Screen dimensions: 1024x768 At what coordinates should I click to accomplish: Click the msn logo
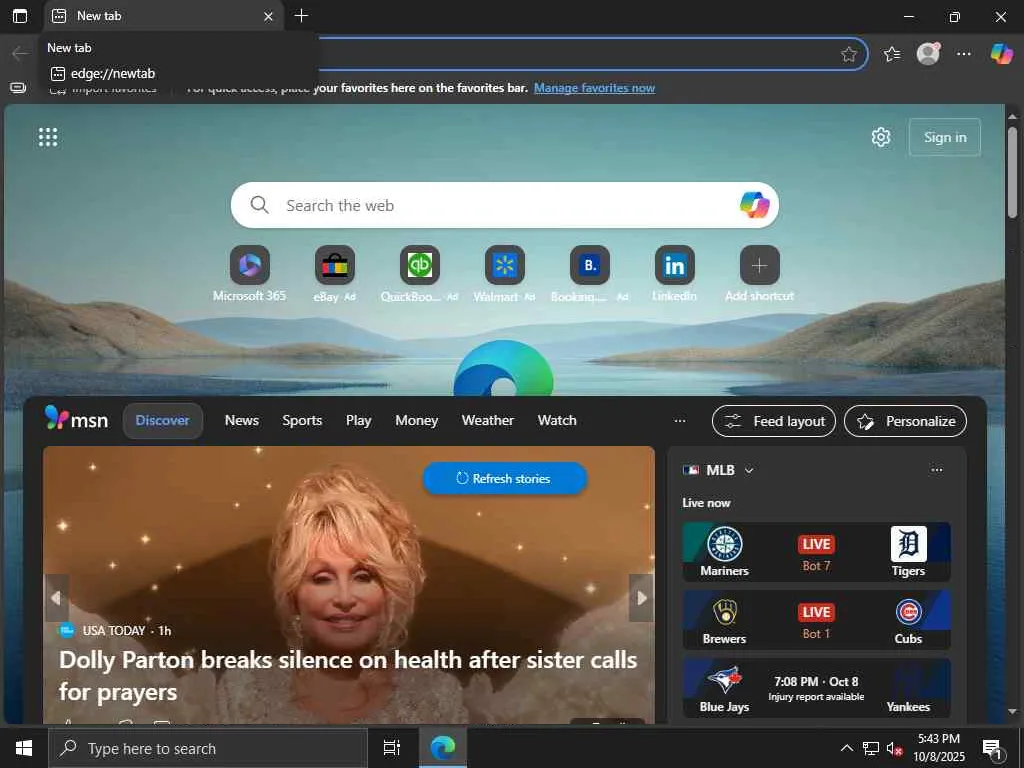[x=76, y=419]
